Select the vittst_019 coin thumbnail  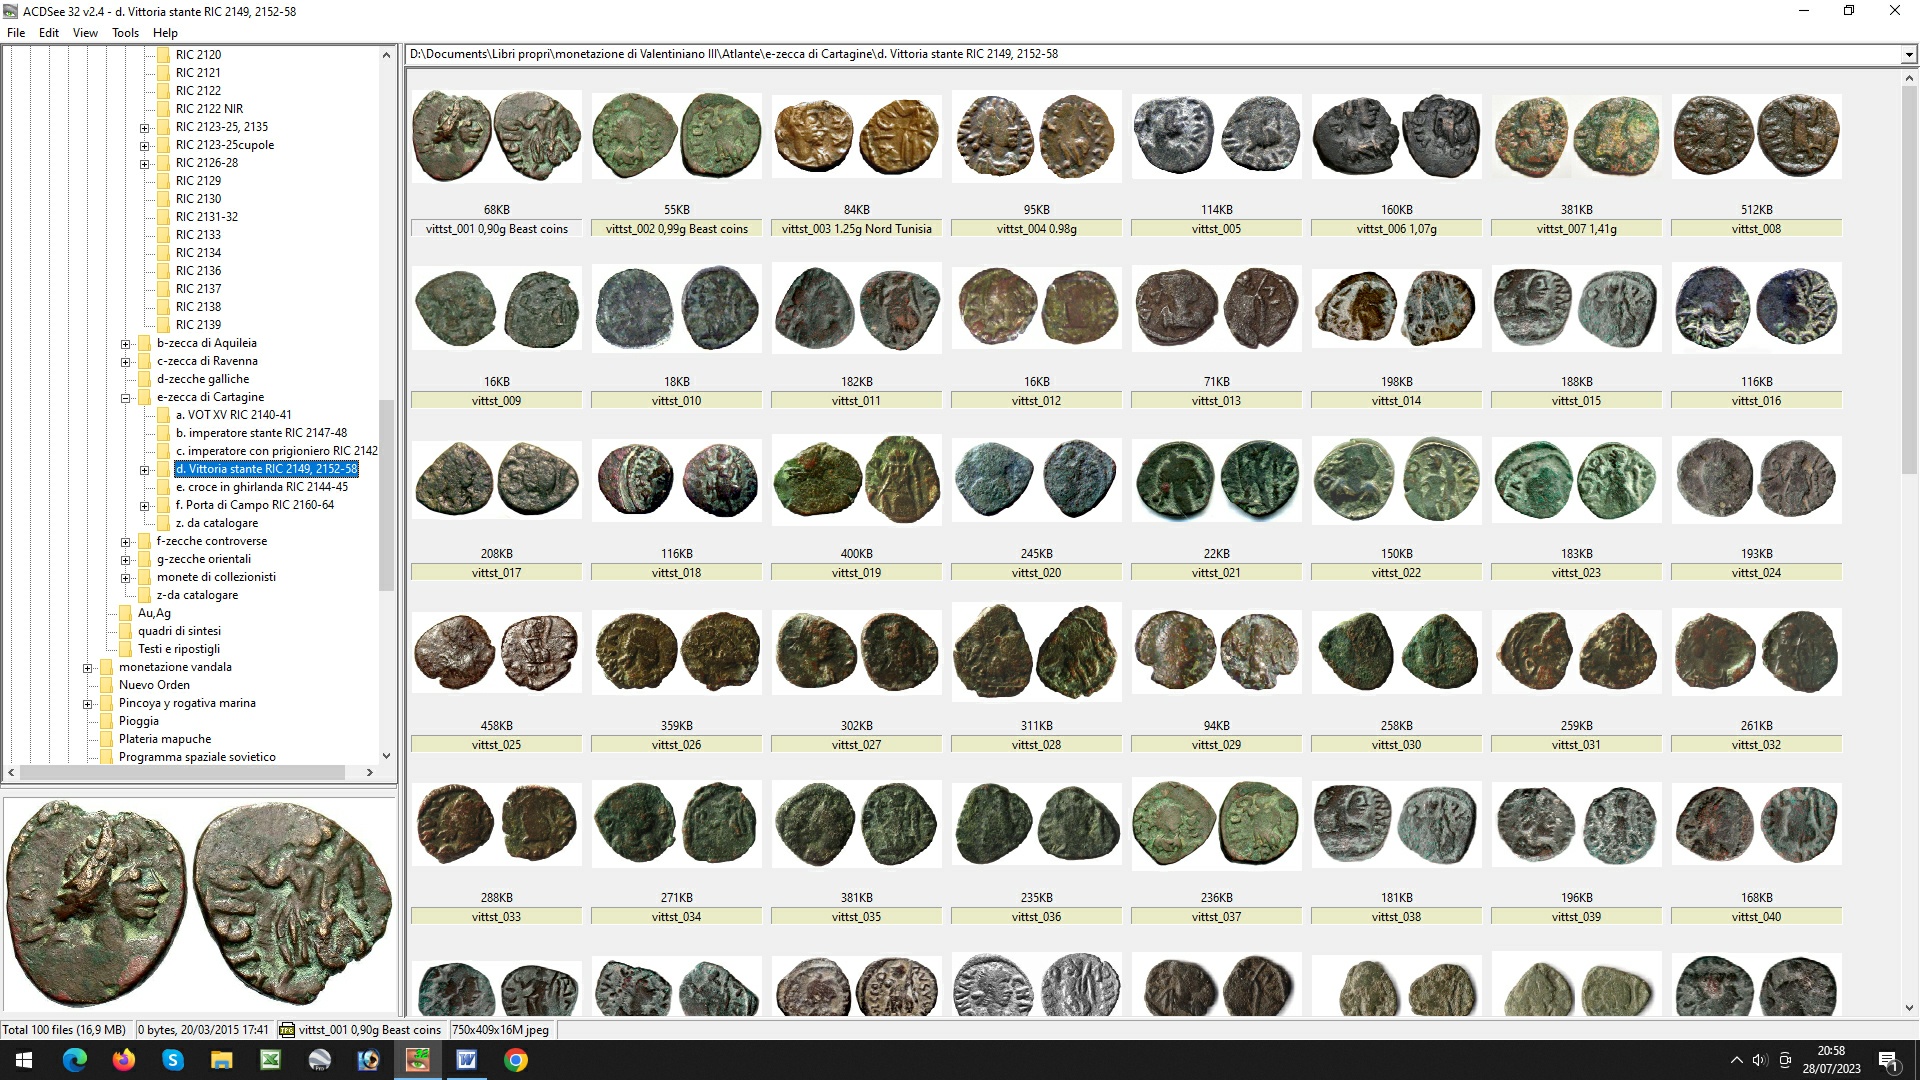856,480
